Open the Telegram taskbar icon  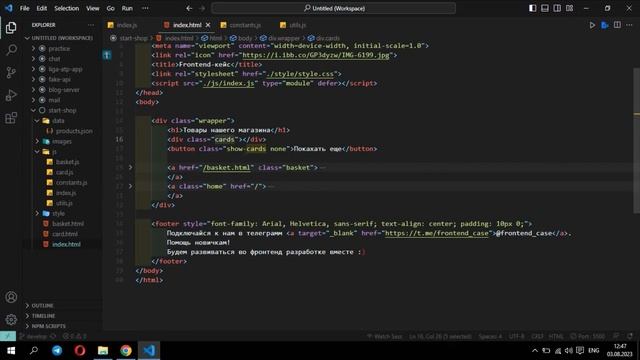(x=57, y=350)
